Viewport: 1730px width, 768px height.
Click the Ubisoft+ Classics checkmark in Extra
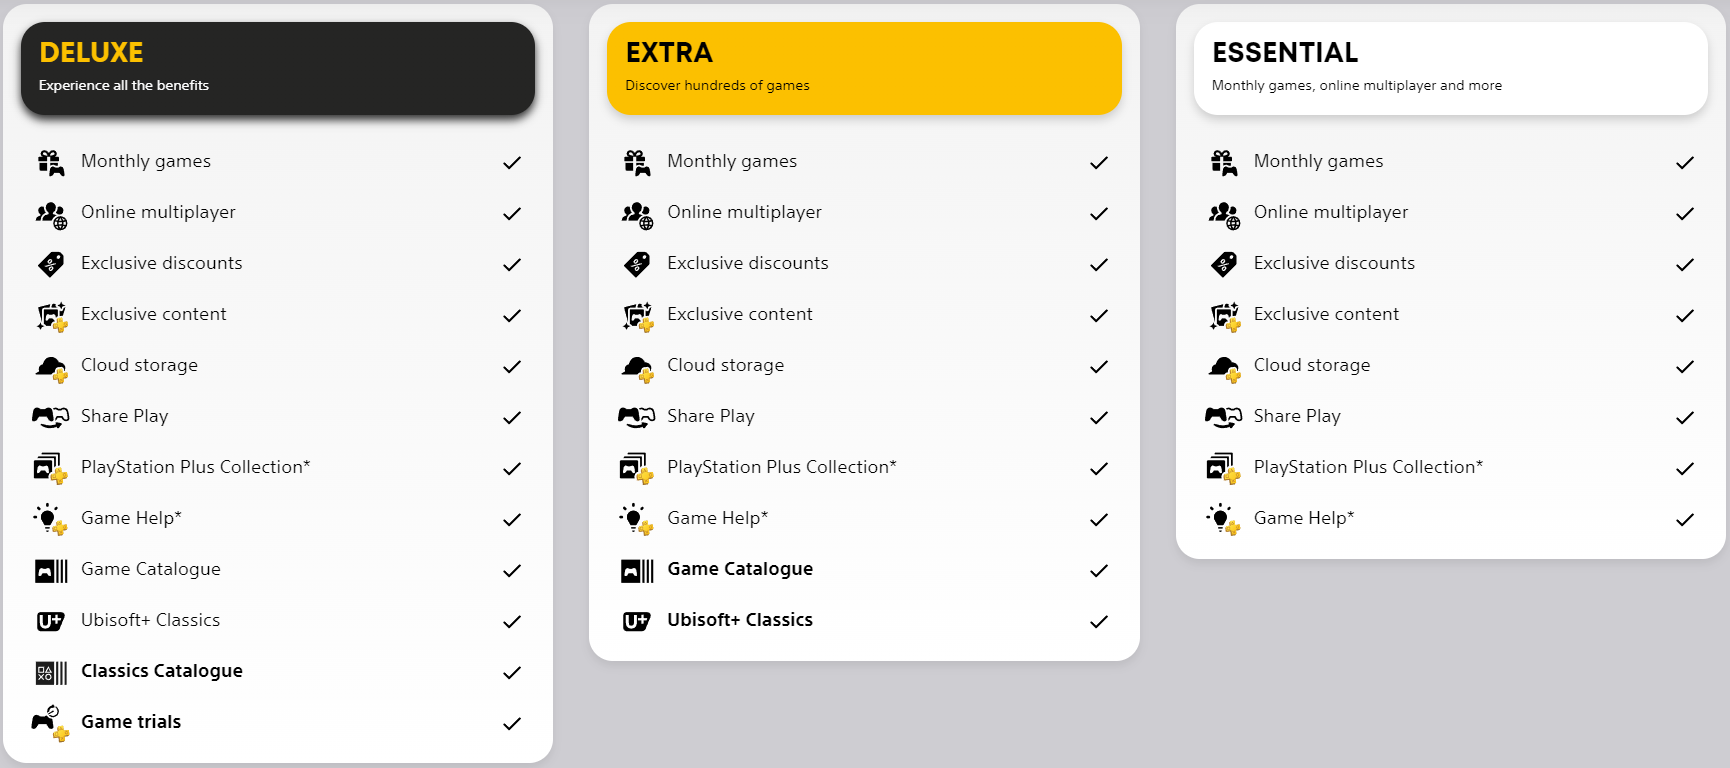(1099, 621)
